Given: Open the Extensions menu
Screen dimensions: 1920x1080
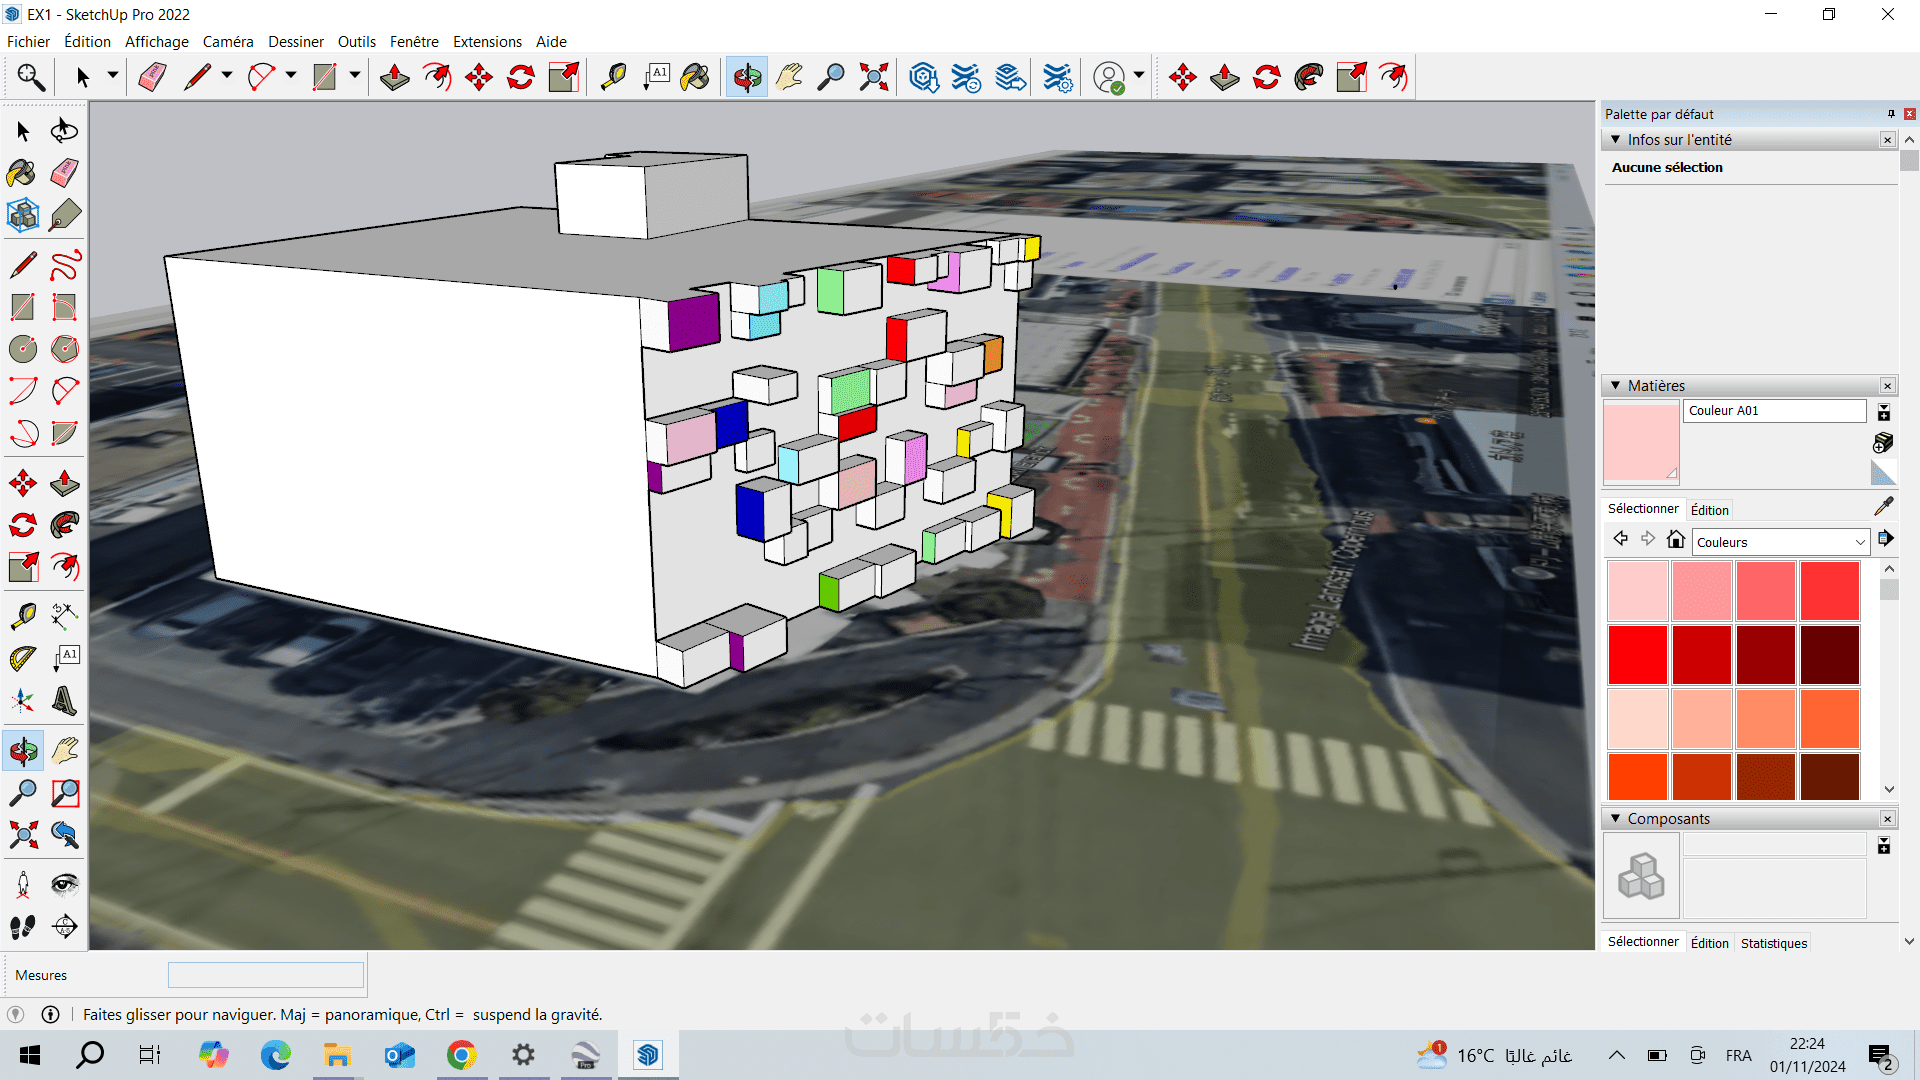Looking at the screenshot, I should (x=487, y=42).
